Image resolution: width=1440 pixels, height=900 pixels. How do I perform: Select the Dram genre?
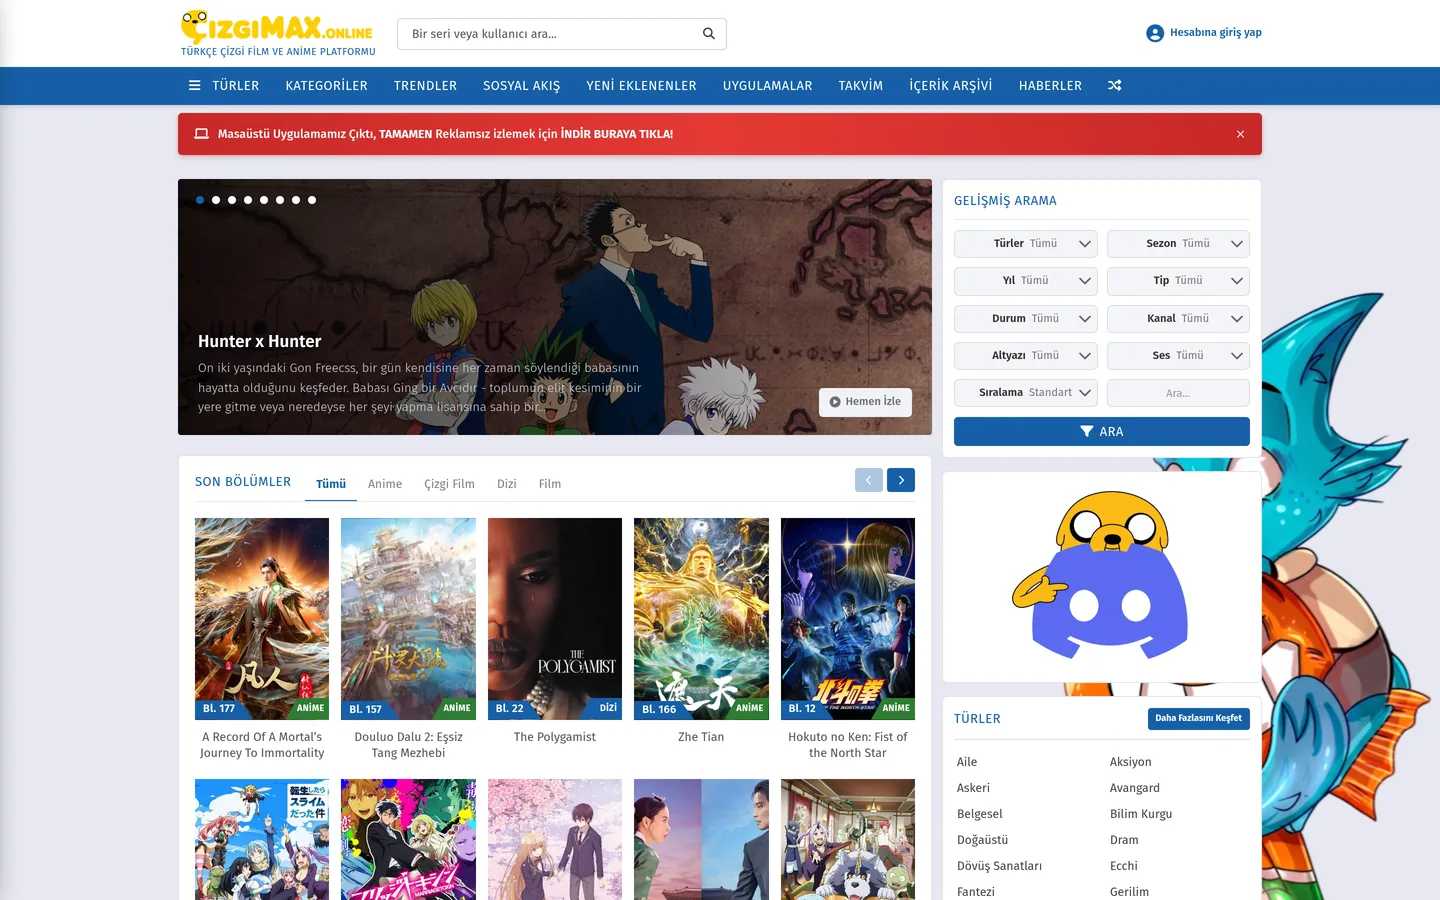pos(1124,840)
